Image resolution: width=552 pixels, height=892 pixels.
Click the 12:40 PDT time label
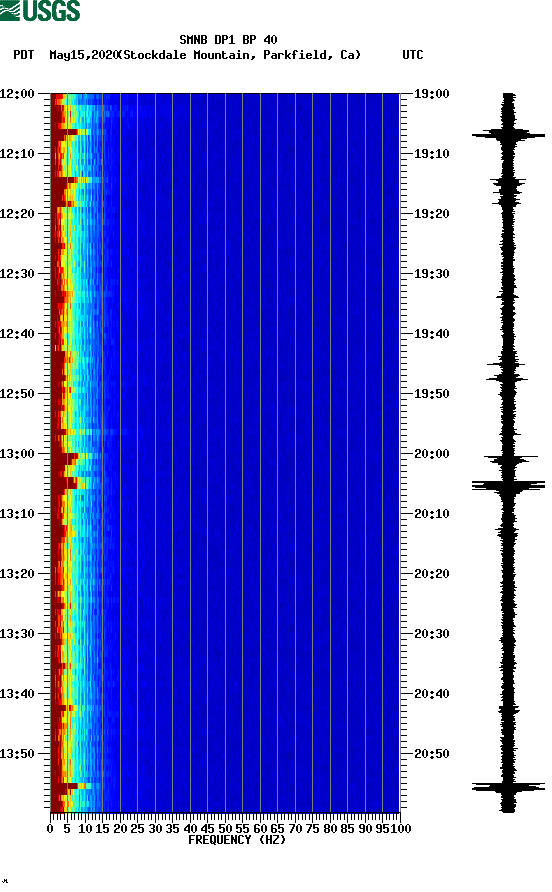[x=18, y=334]
